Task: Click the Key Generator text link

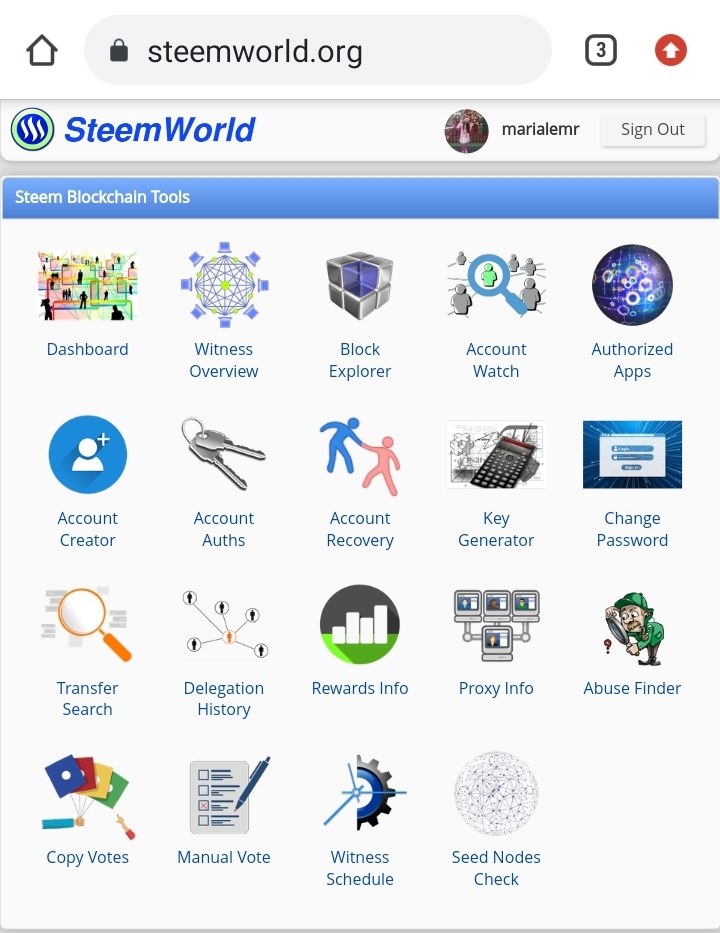Action: 496,529
